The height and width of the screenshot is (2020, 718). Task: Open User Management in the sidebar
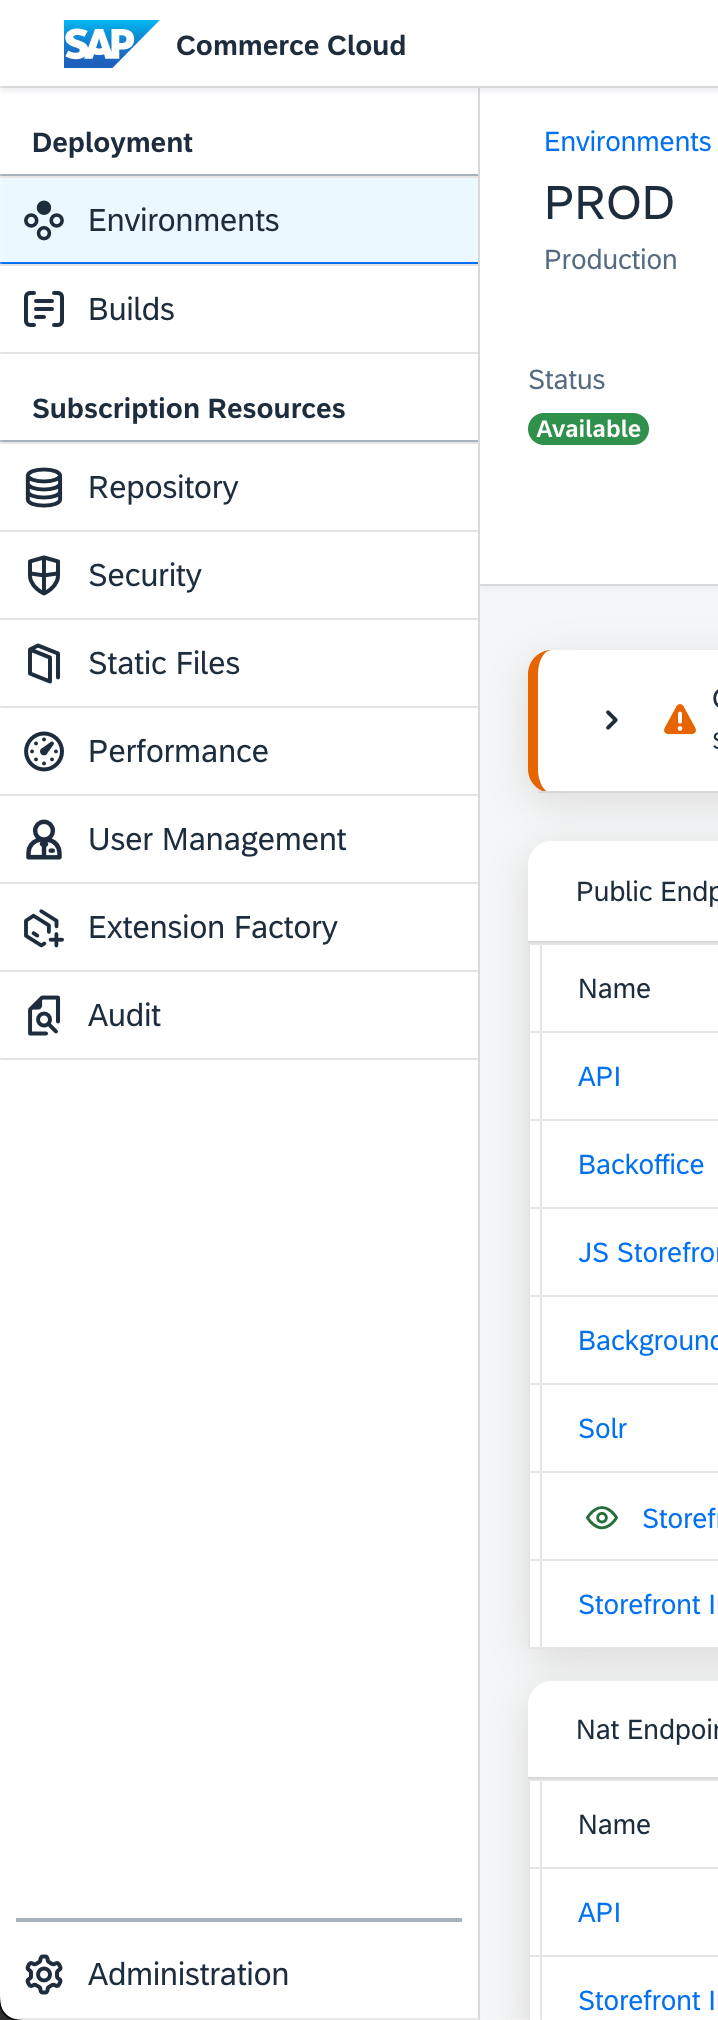point(239,839)
